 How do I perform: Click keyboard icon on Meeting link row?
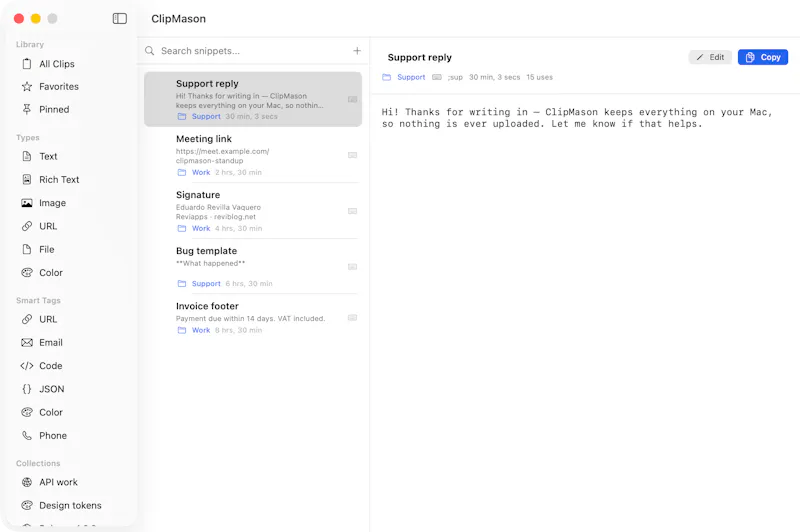(352, 155)
